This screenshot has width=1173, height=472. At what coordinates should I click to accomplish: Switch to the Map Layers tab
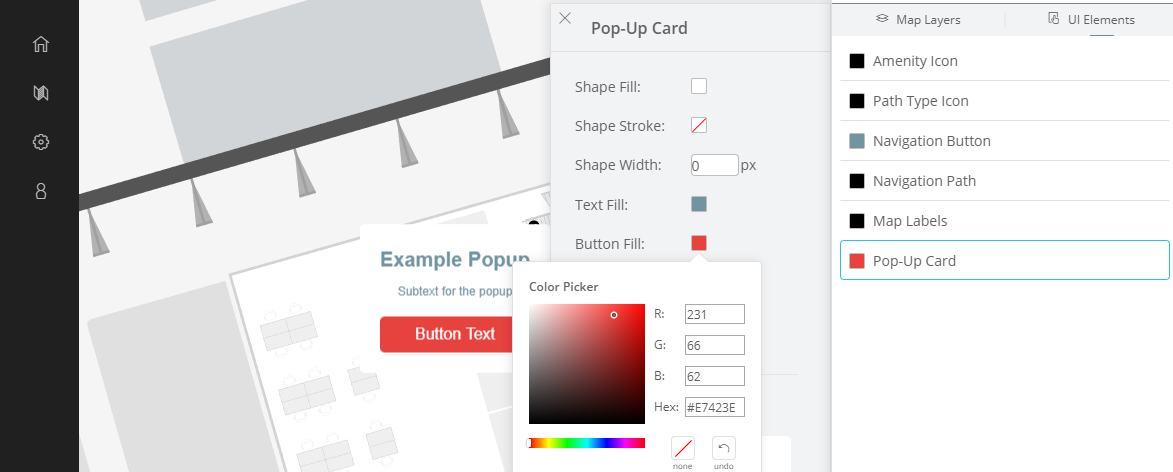click(918, 19)
